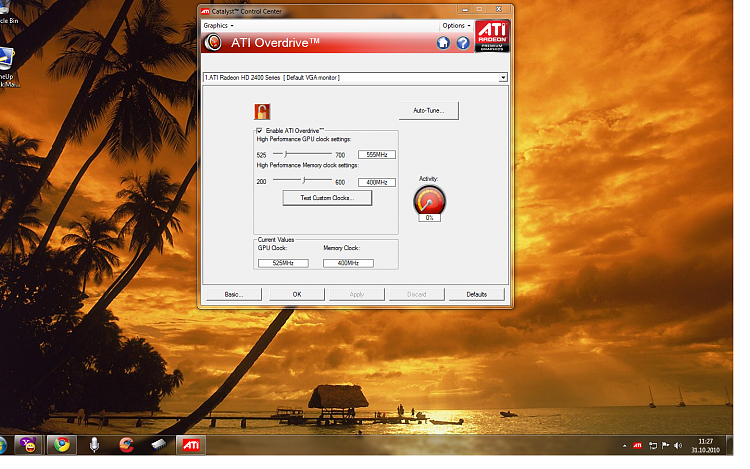Click the current Memory Clock 400MHz value
Viewport: 750px width, 469px height.
point(348,263)
